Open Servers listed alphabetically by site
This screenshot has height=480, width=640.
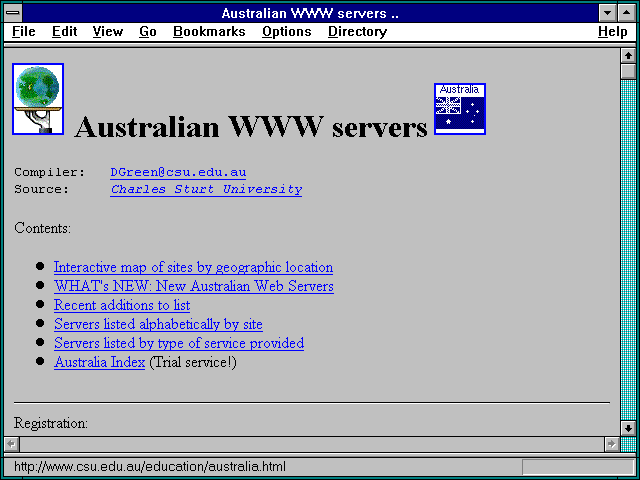click(158, 324)
